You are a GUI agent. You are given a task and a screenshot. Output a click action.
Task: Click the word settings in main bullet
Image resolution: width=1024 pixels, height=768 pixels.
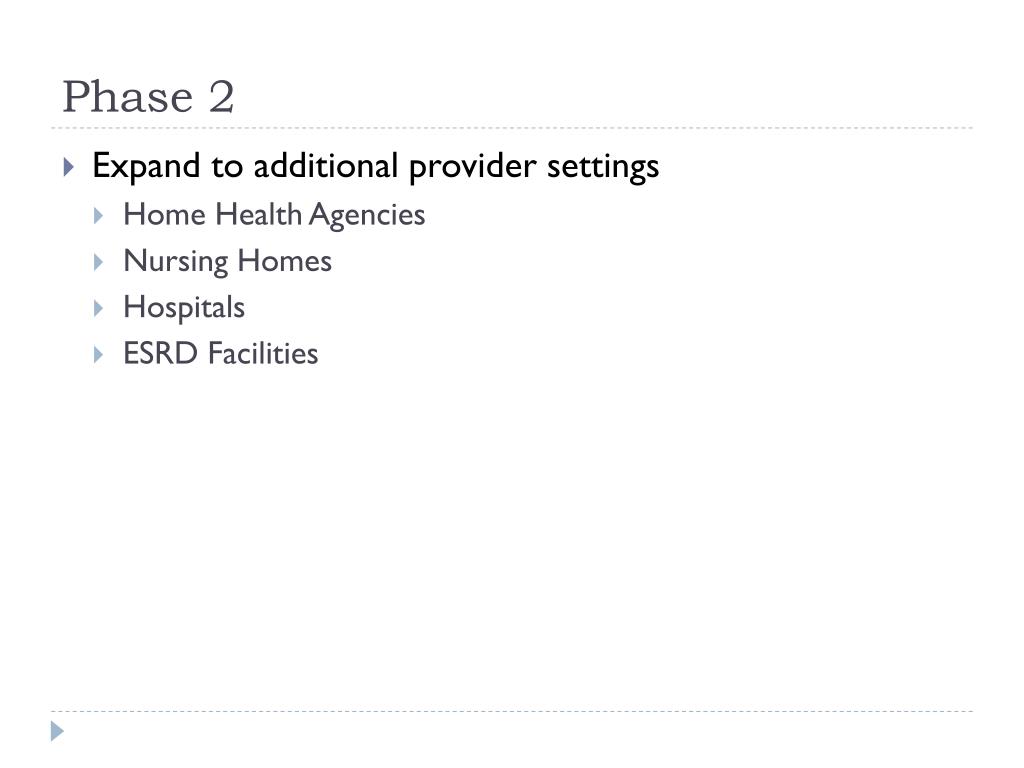tap(603, 167)
